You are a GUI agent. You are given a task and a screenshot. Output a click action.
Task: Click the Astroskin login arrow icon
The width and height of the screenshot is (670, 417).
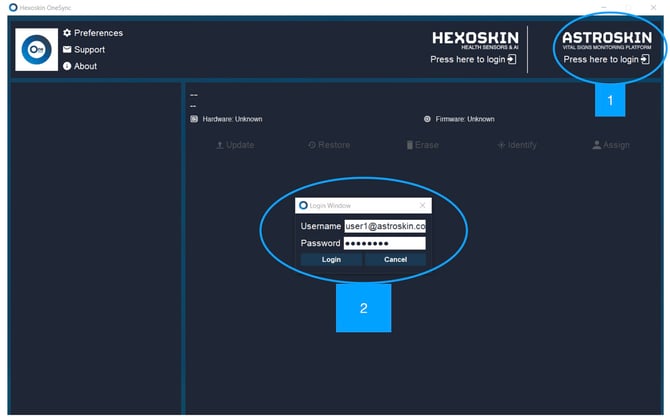[645, 60]
